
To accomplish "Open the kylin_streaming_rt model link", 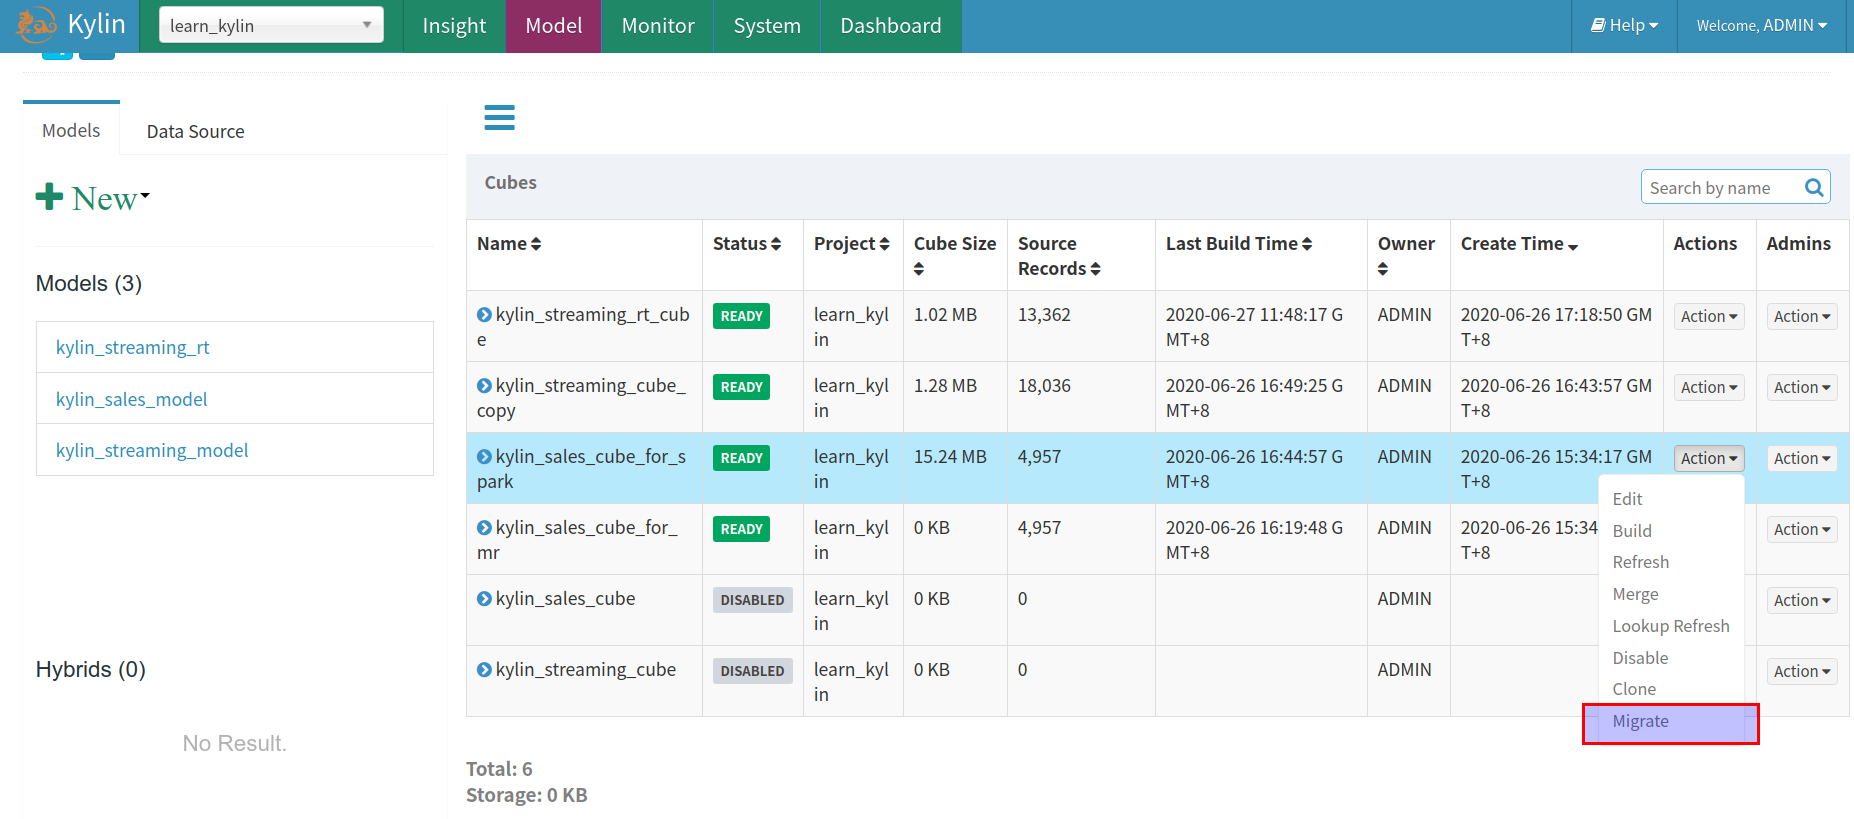I will tap(133, 347).
